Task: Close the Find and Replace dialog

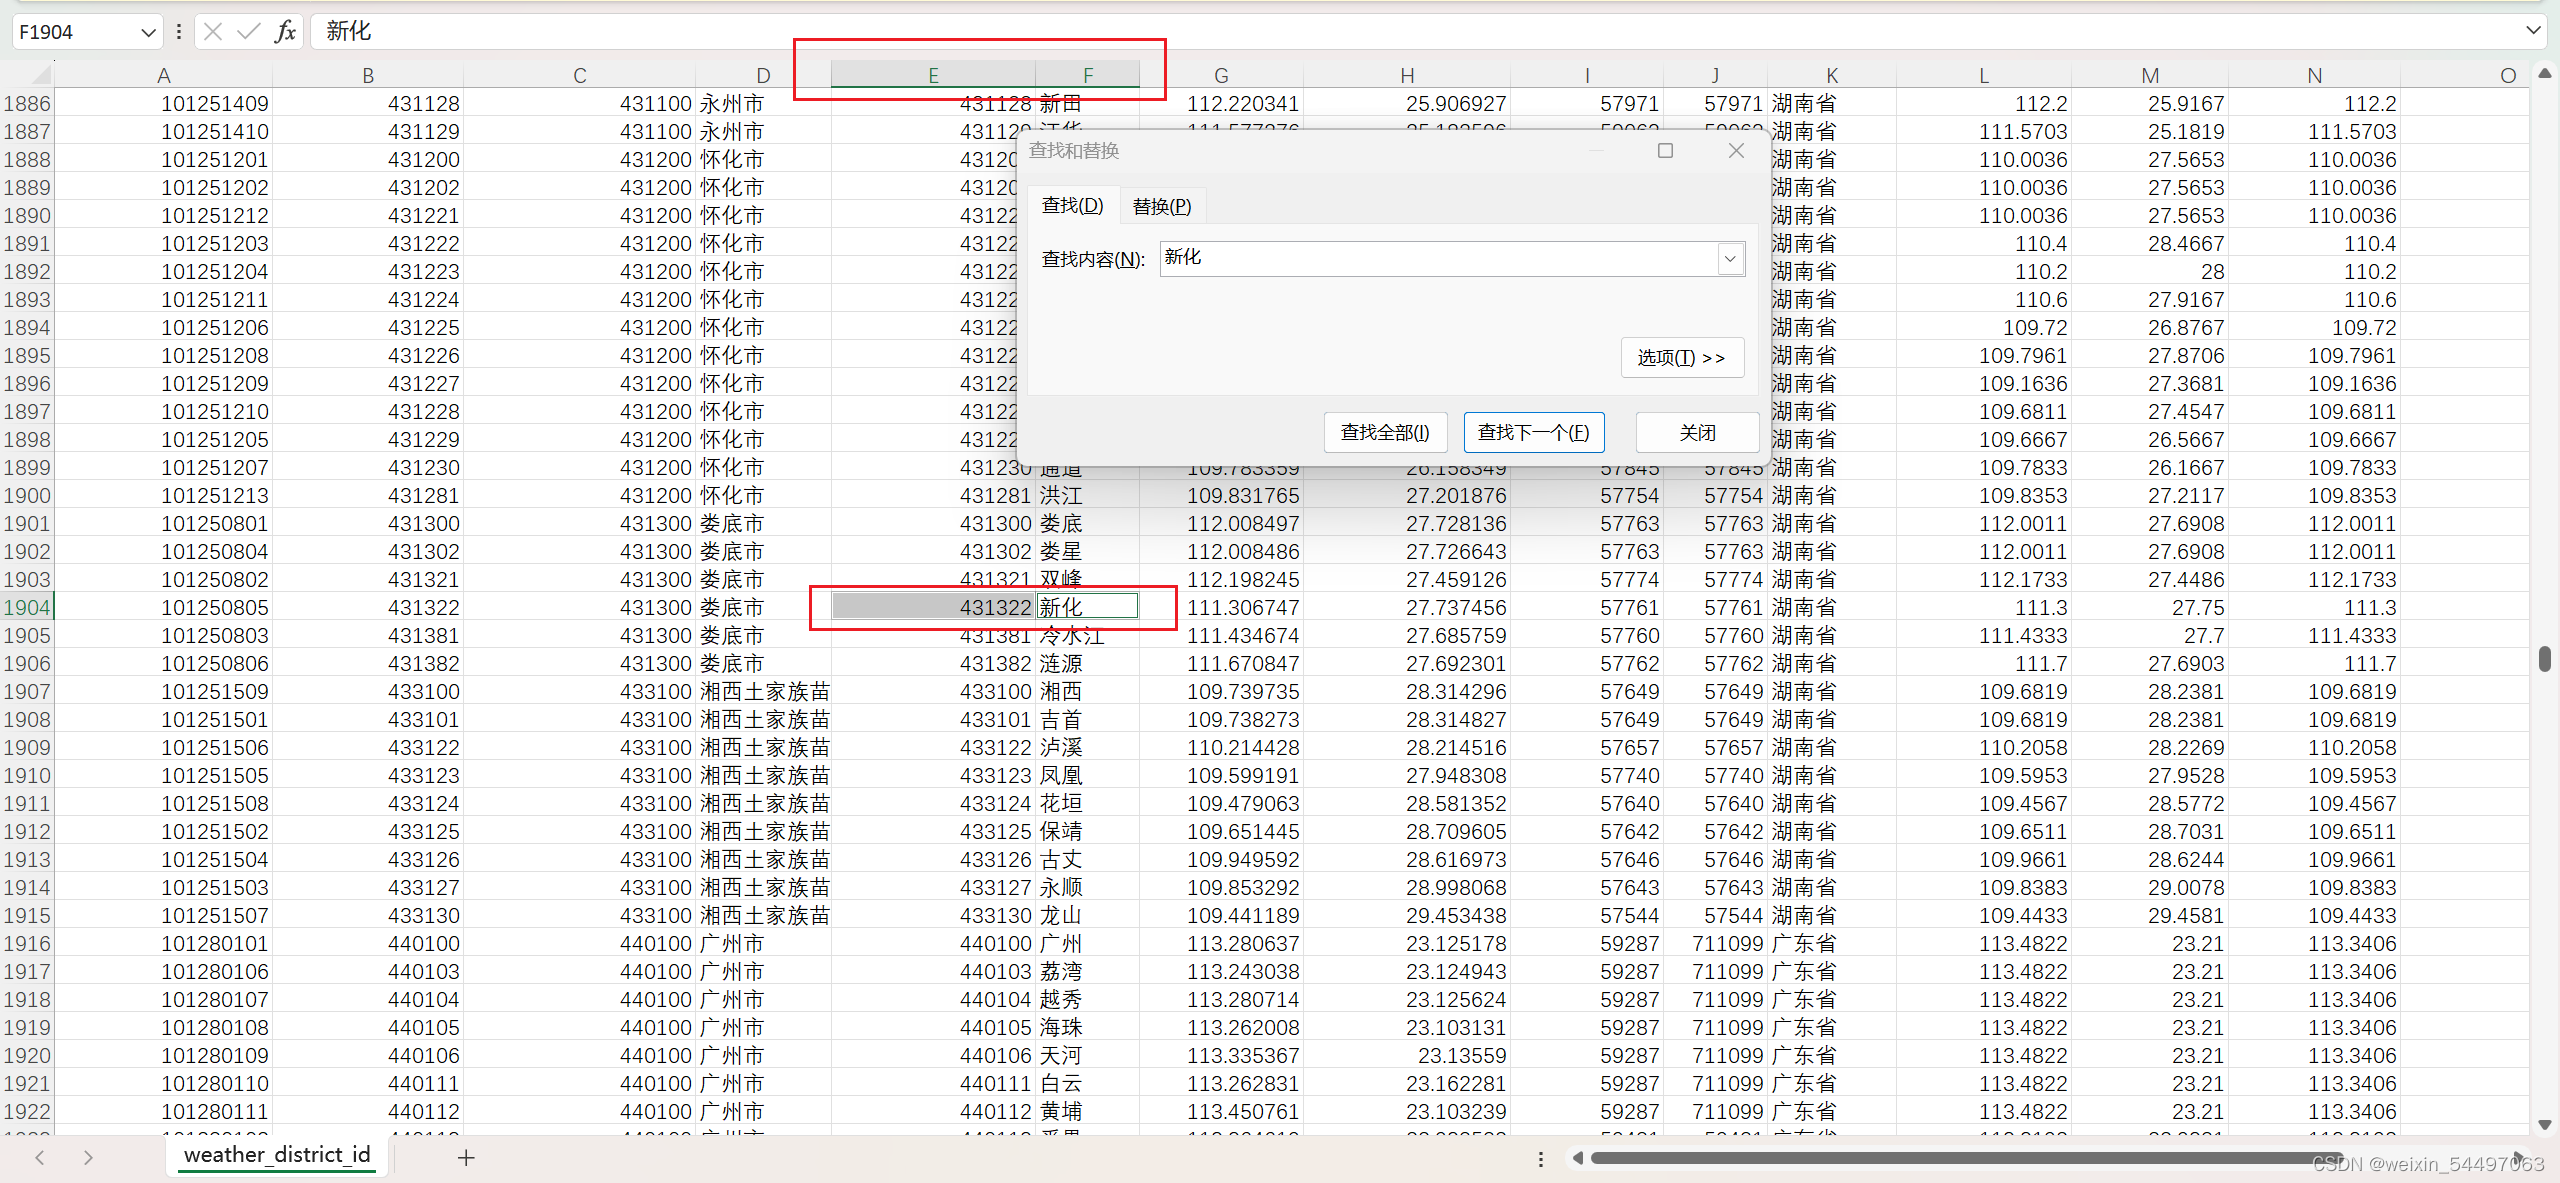Action: (1736, 151)
